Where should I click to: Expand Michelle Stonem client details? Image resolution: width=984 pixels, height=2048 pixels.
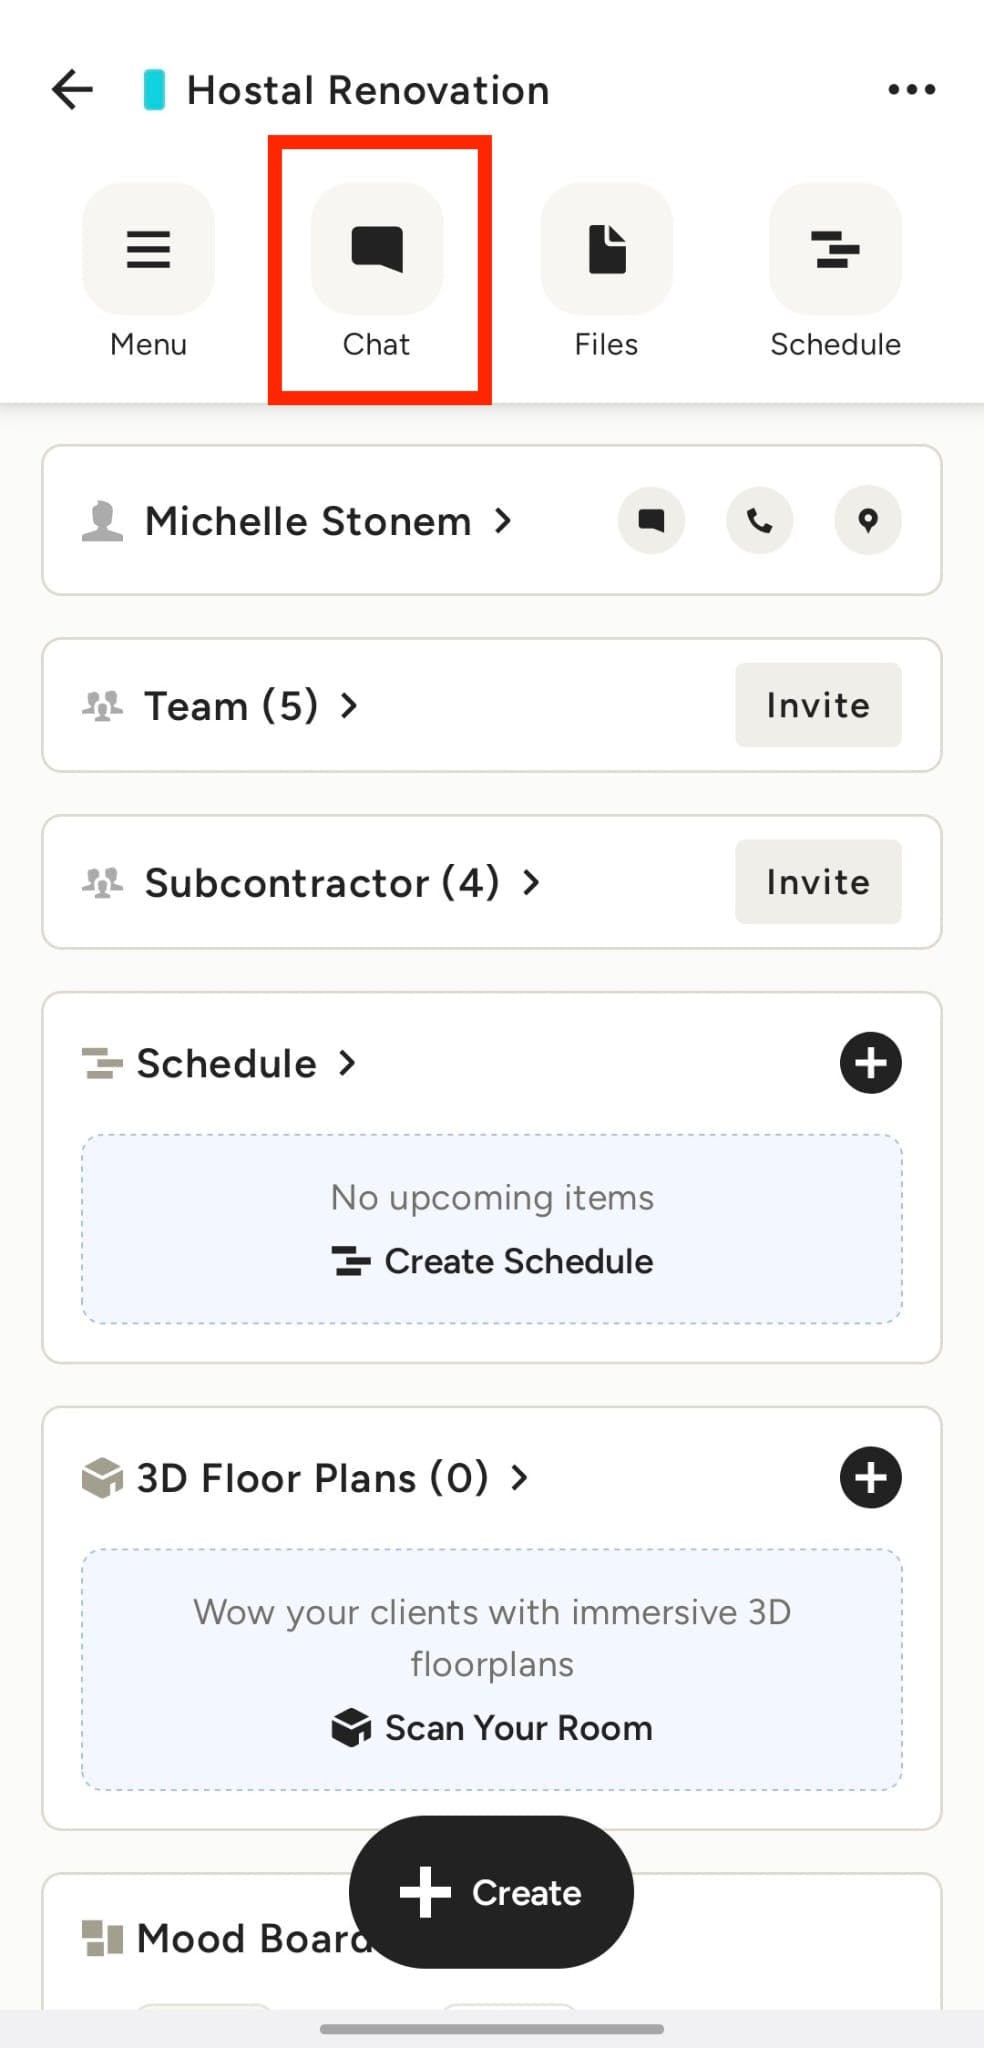pyautogui.click(x=328, y=522)
